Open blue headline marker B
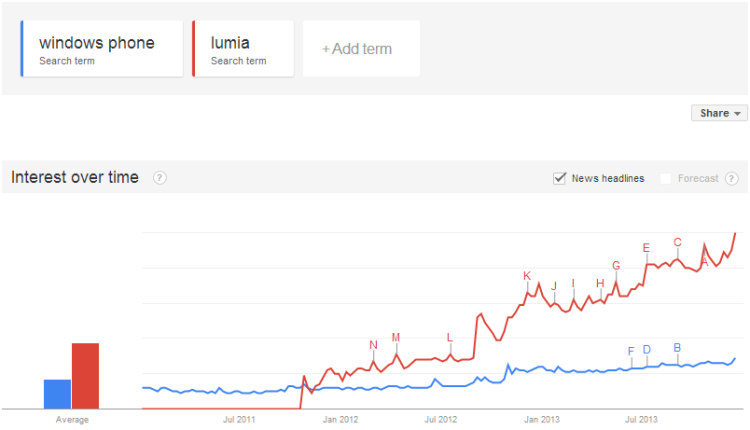The width and height of the screenshot is (750, 430). [677, 348]
